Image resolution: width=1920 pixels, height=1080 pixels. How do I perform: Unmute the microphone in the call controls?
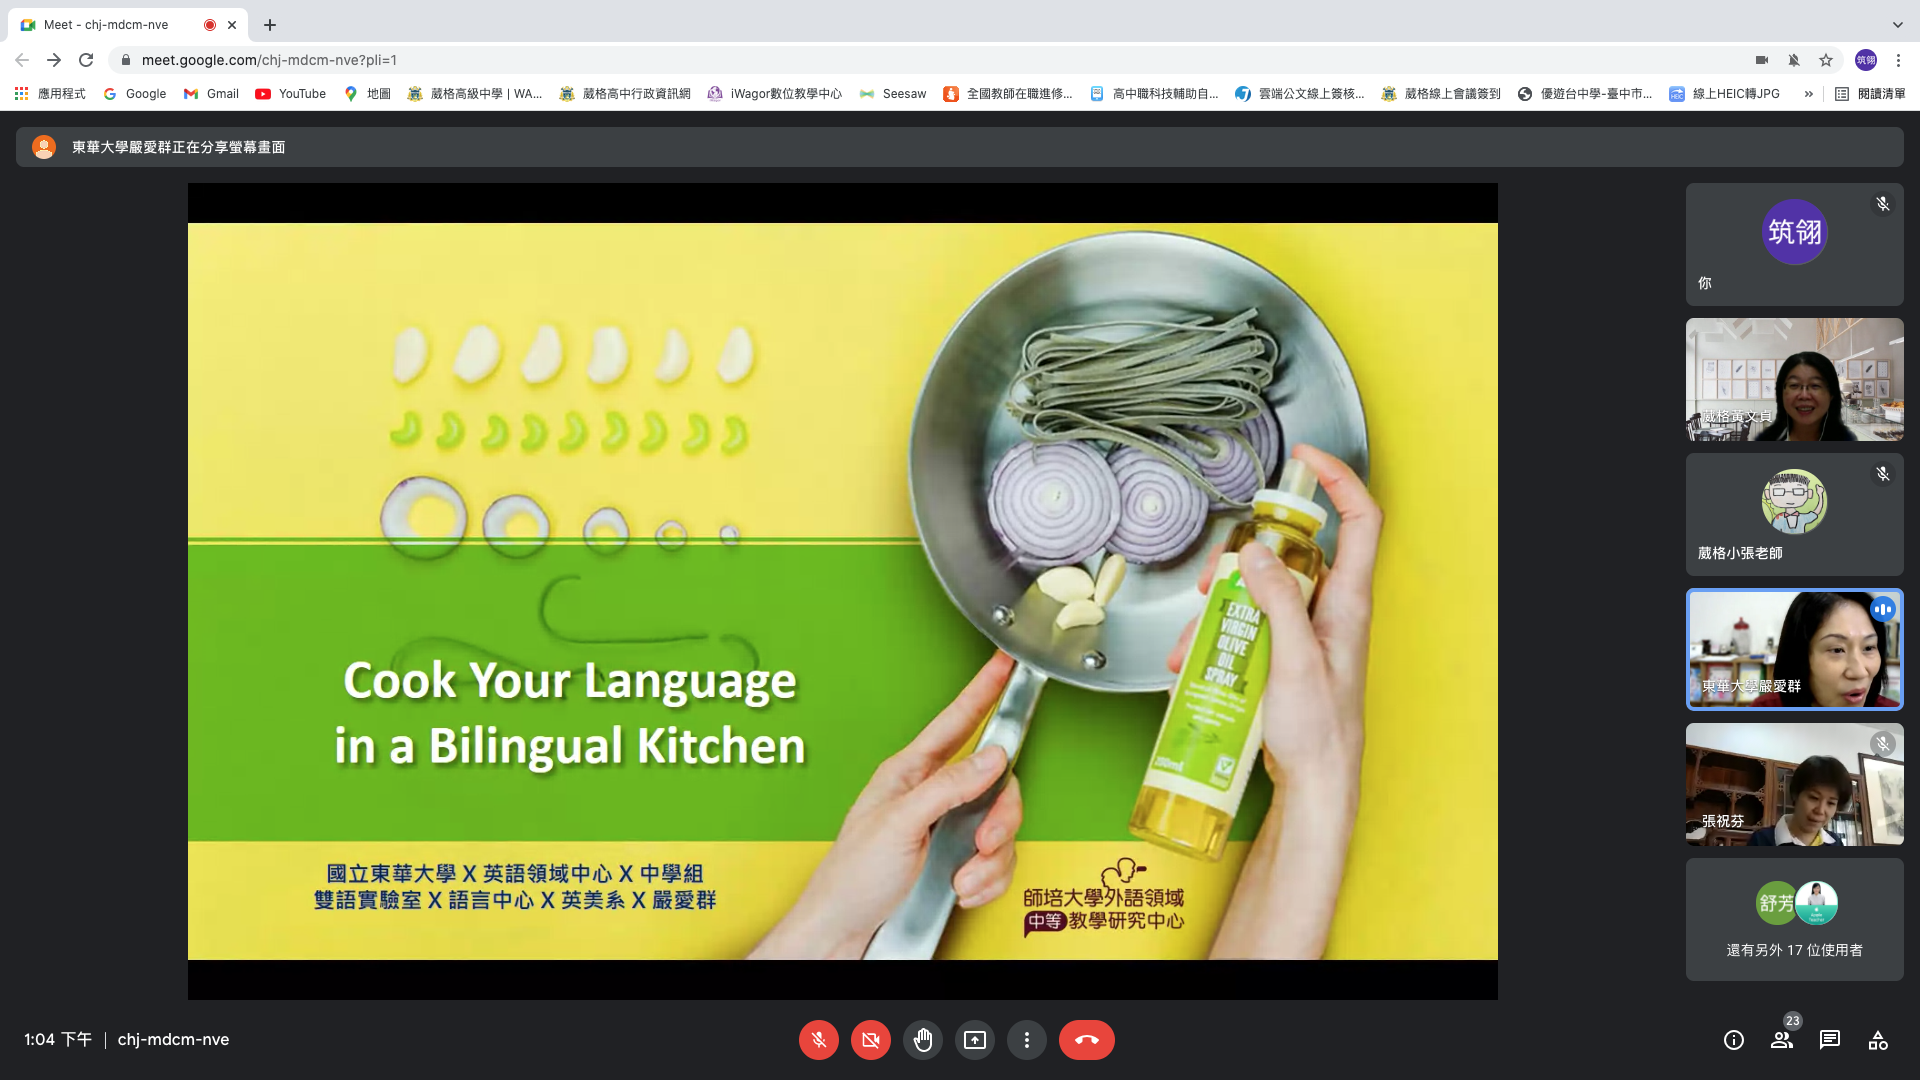[x=818, y=1040]
